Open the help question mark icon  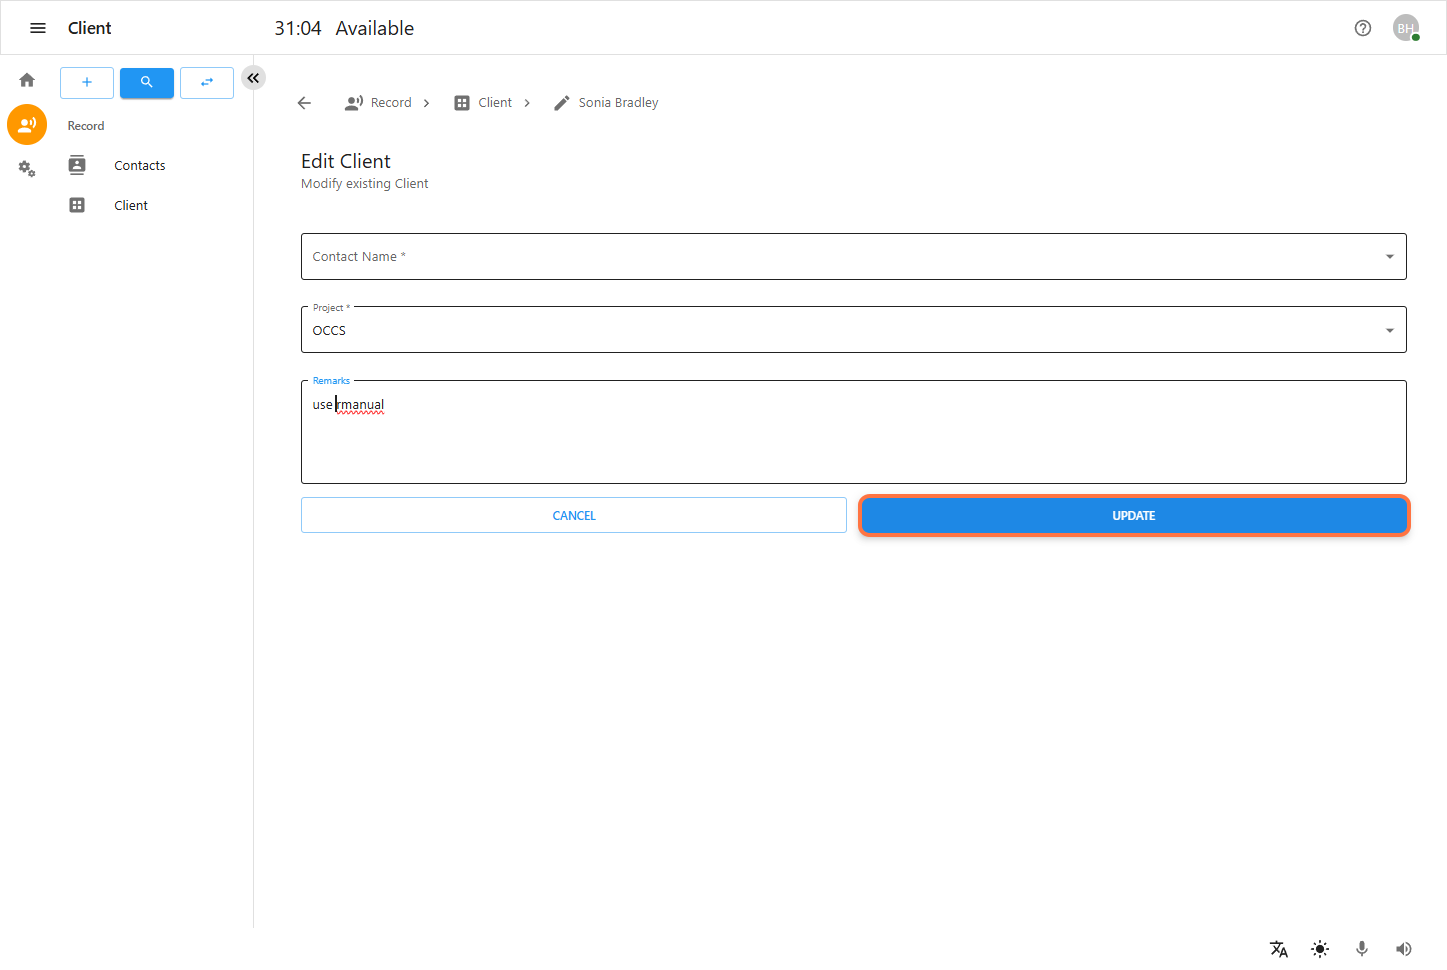[x=1362, y=28]
